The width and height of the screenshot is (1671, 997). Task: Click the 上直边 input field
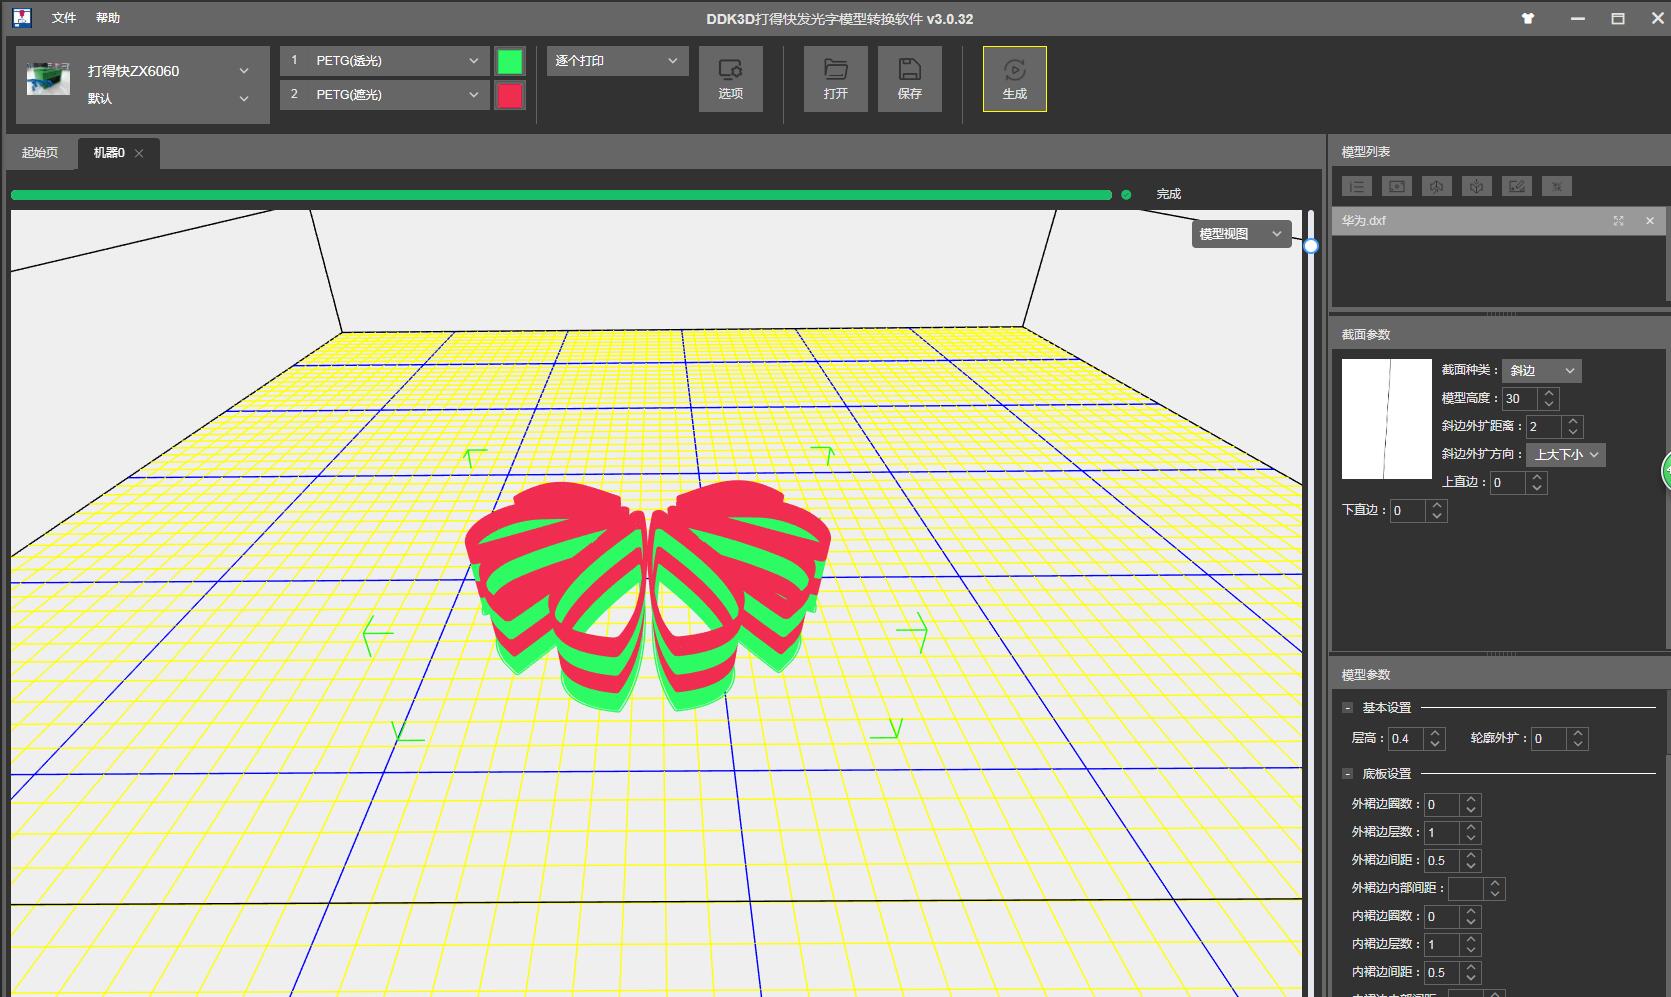tap(1508, 483)
